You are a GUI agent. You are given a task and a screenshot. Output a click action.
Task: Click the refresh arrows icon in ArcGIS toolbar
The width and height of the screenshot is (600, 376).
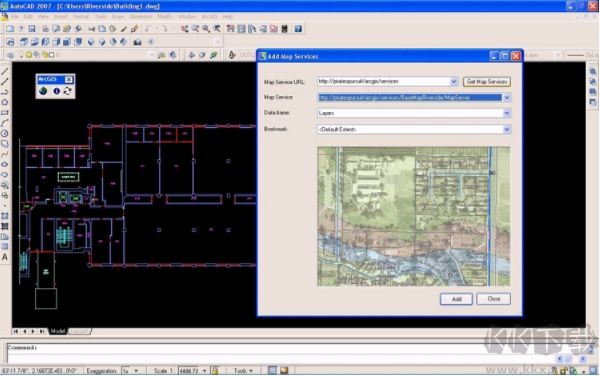pyautogui.click(x=68, y=91)
